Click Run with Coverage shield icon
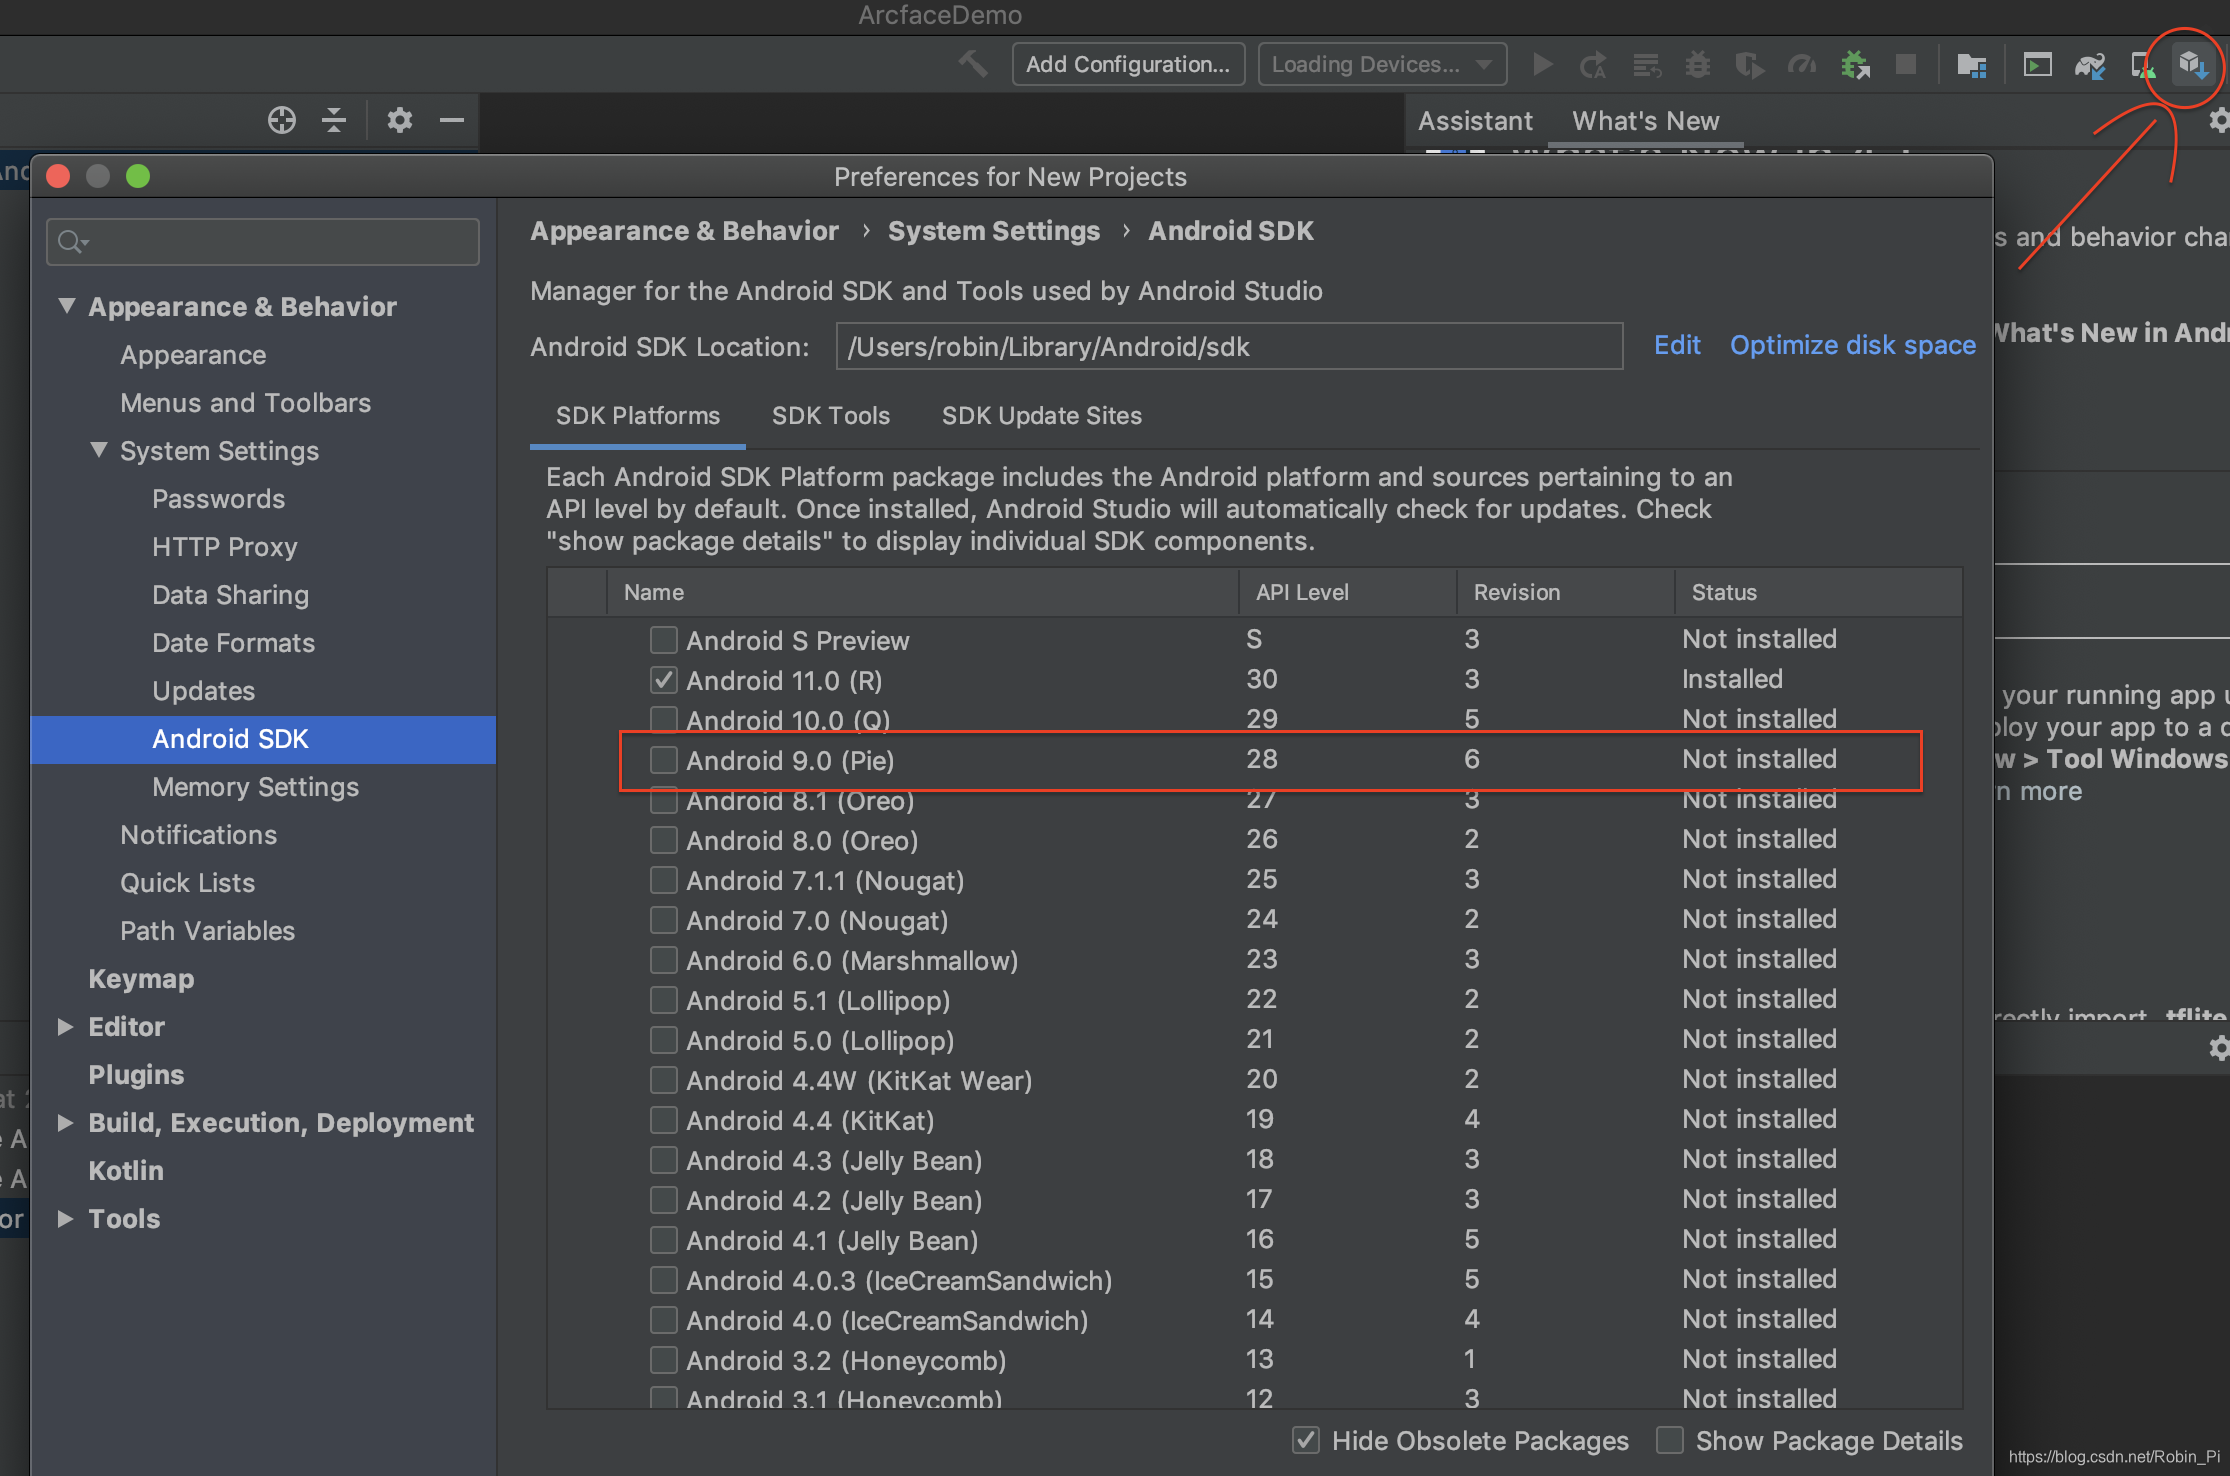 click(1749, 65)
